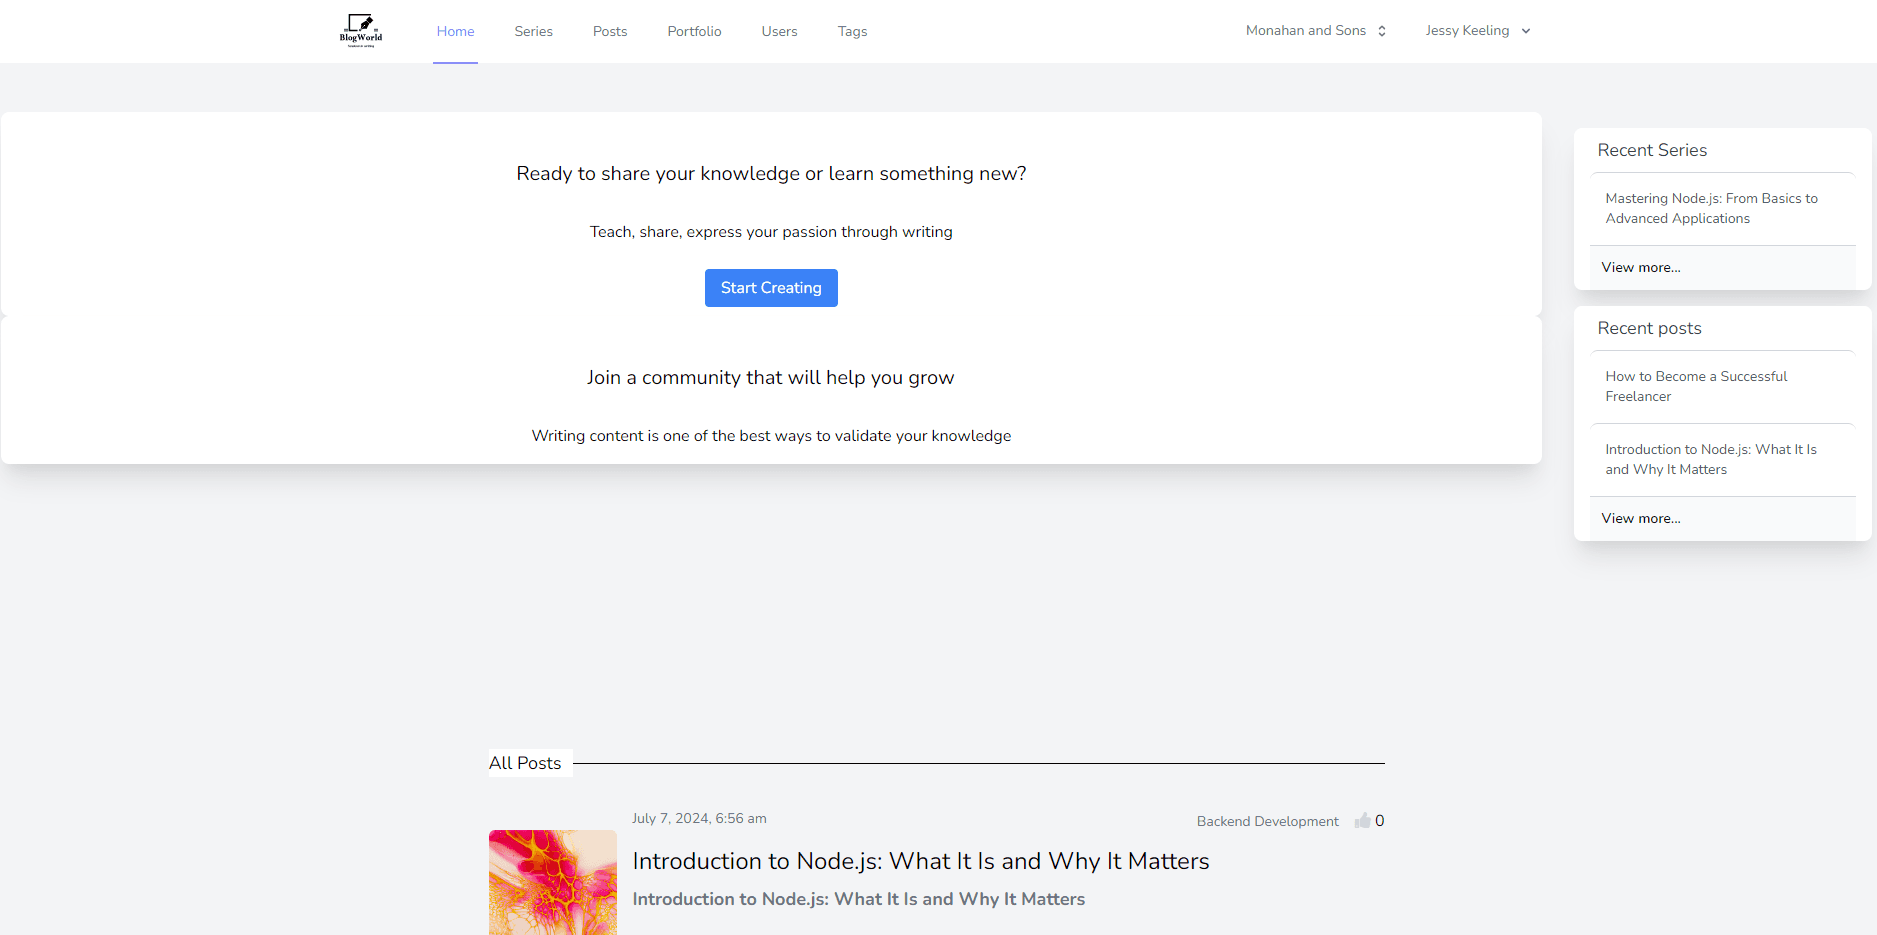Open sidebar Introduction to Node.js post
This screenshot has width=1877, height=935.
click(1710, 460)
